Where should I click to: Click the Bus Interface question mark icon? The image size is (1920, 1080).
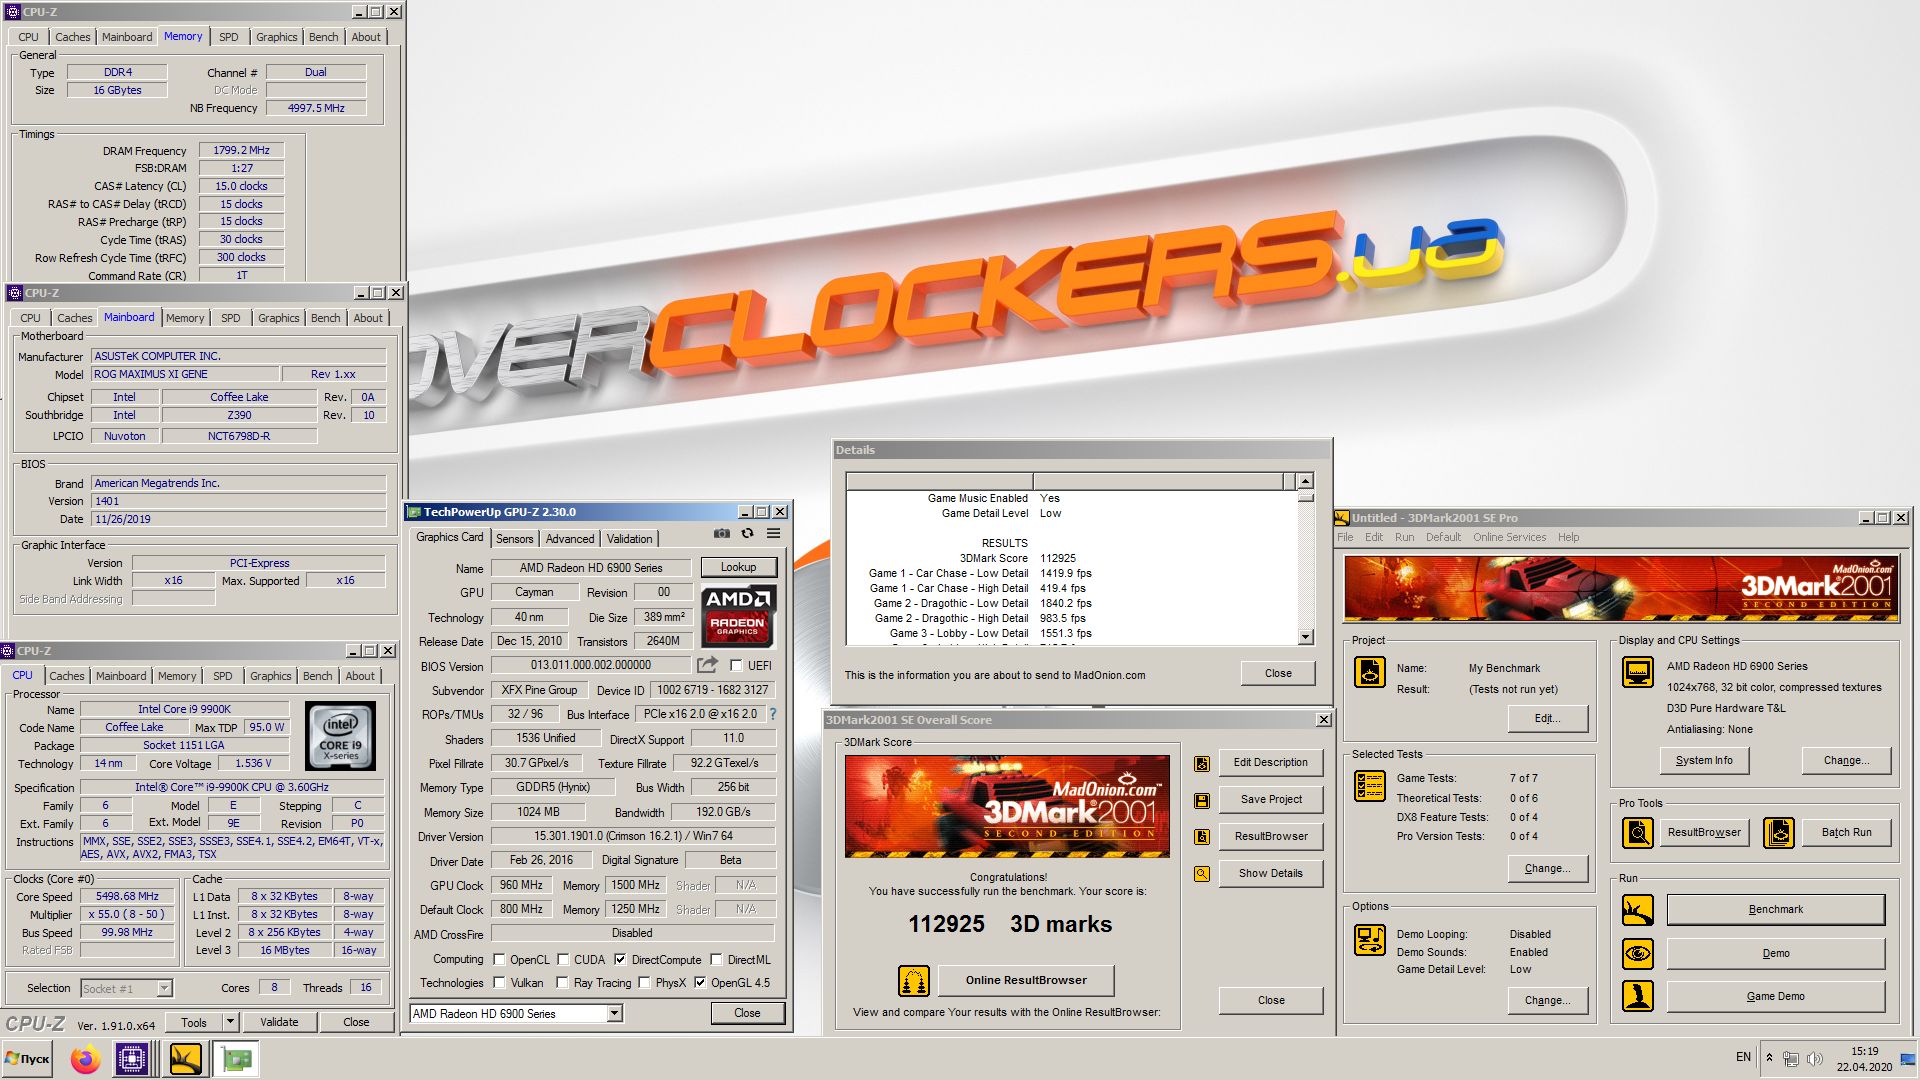(x=773, y=714)
